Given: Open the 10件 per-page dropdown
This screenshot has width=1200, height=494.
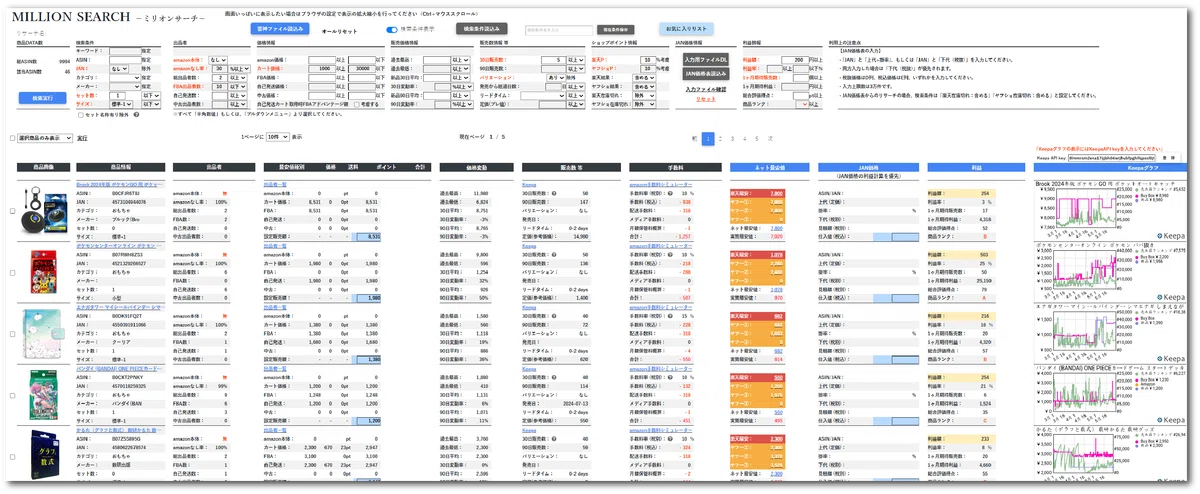Looking at the screenshot, I should [278, 136].
